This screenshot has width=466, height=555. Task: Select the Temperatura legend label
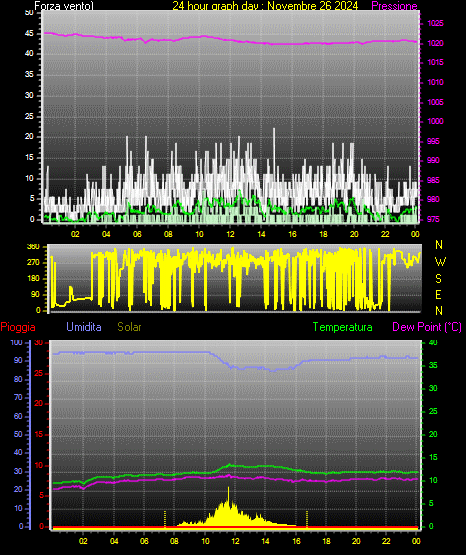pos(343,327)
